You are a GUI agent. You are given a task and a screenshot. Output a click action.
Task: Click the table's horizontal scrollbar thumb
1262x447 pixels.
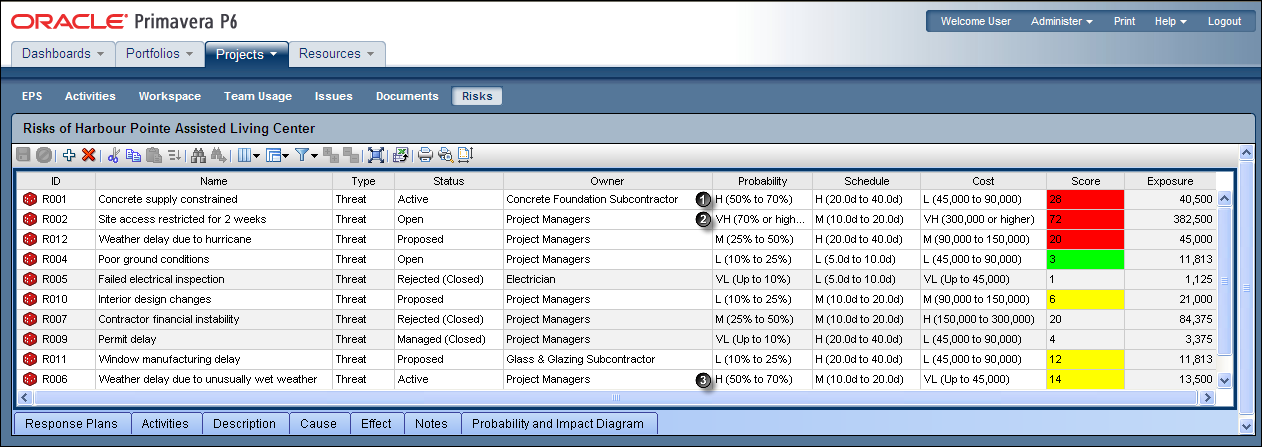[x=615, y=397]
